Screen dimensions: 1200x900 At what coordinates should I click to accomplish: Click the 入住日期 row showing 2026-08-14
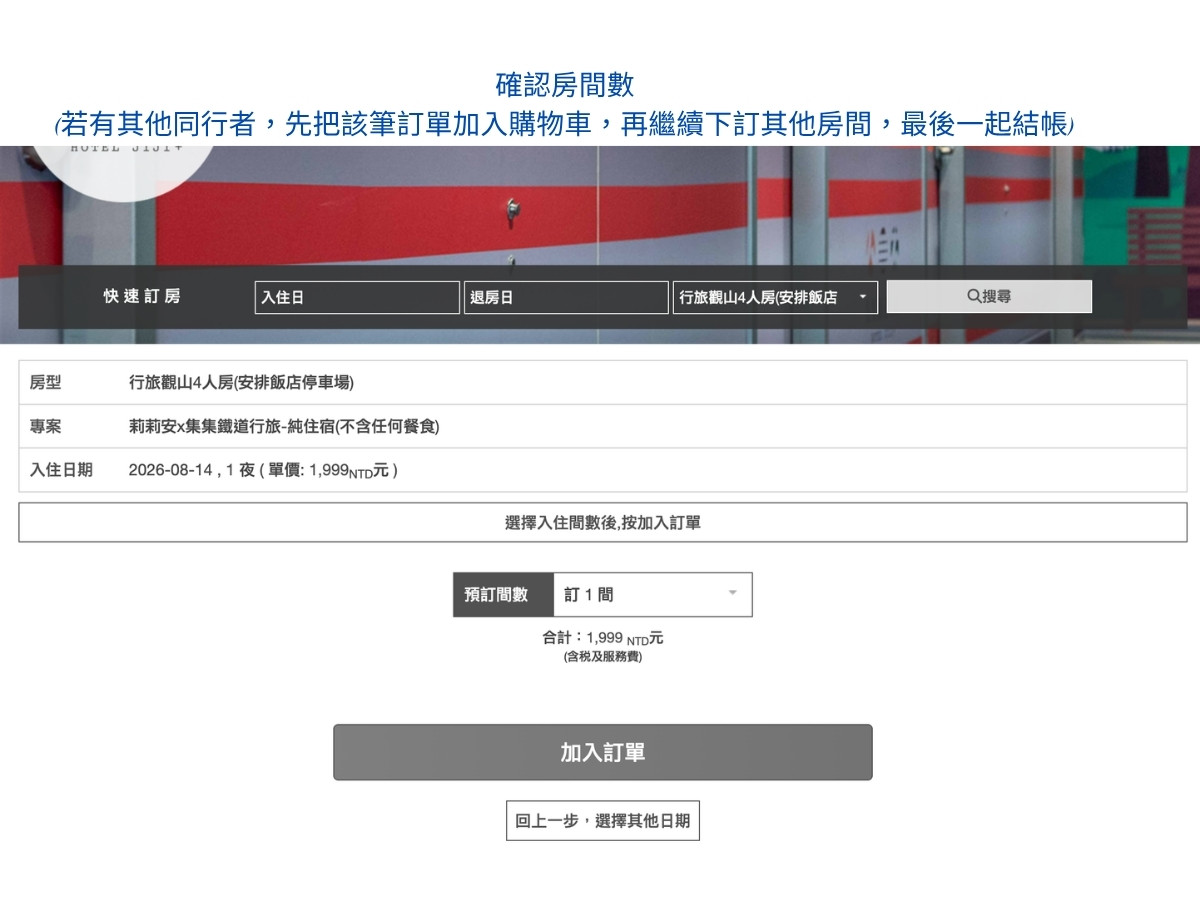[600, 470]
